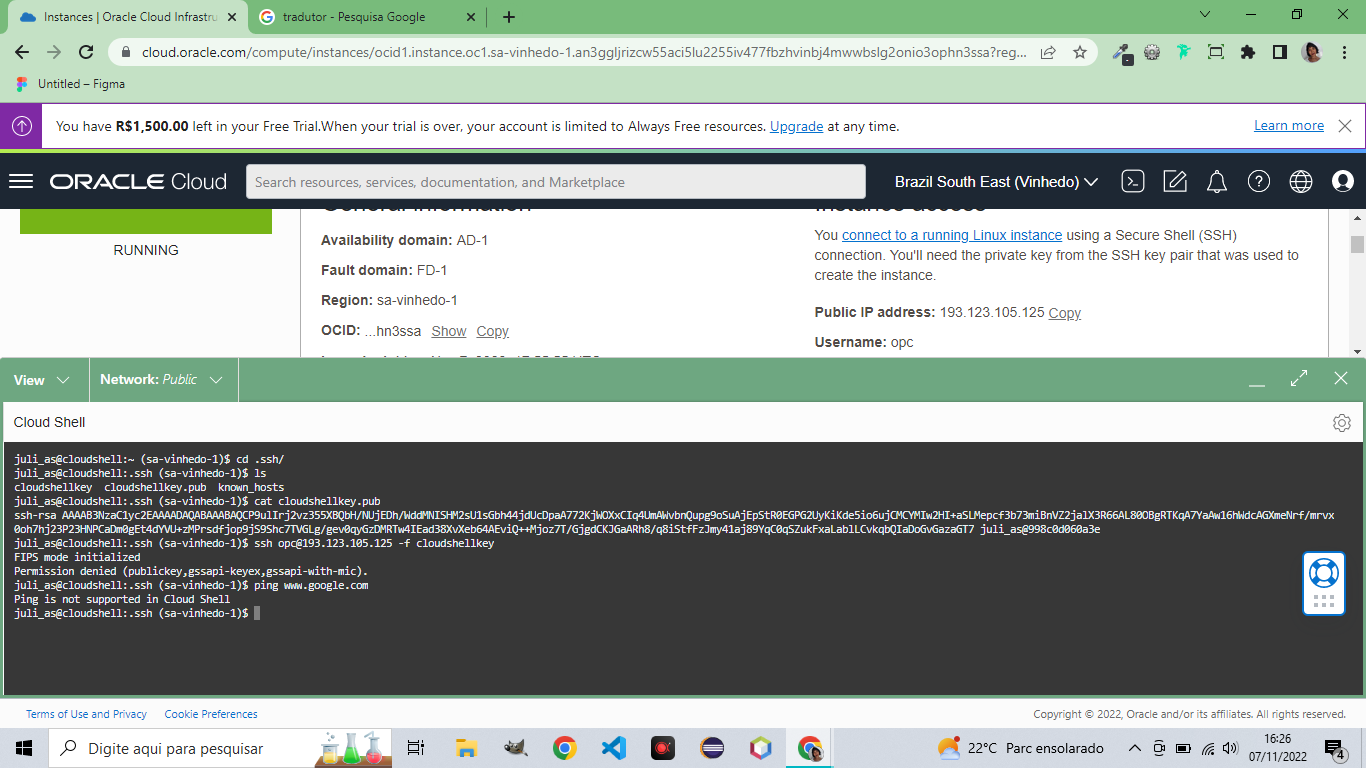This screenshot has height=768, width=1366.
Task: Click the browser address bar URL
Action: [x=584, y=52]
